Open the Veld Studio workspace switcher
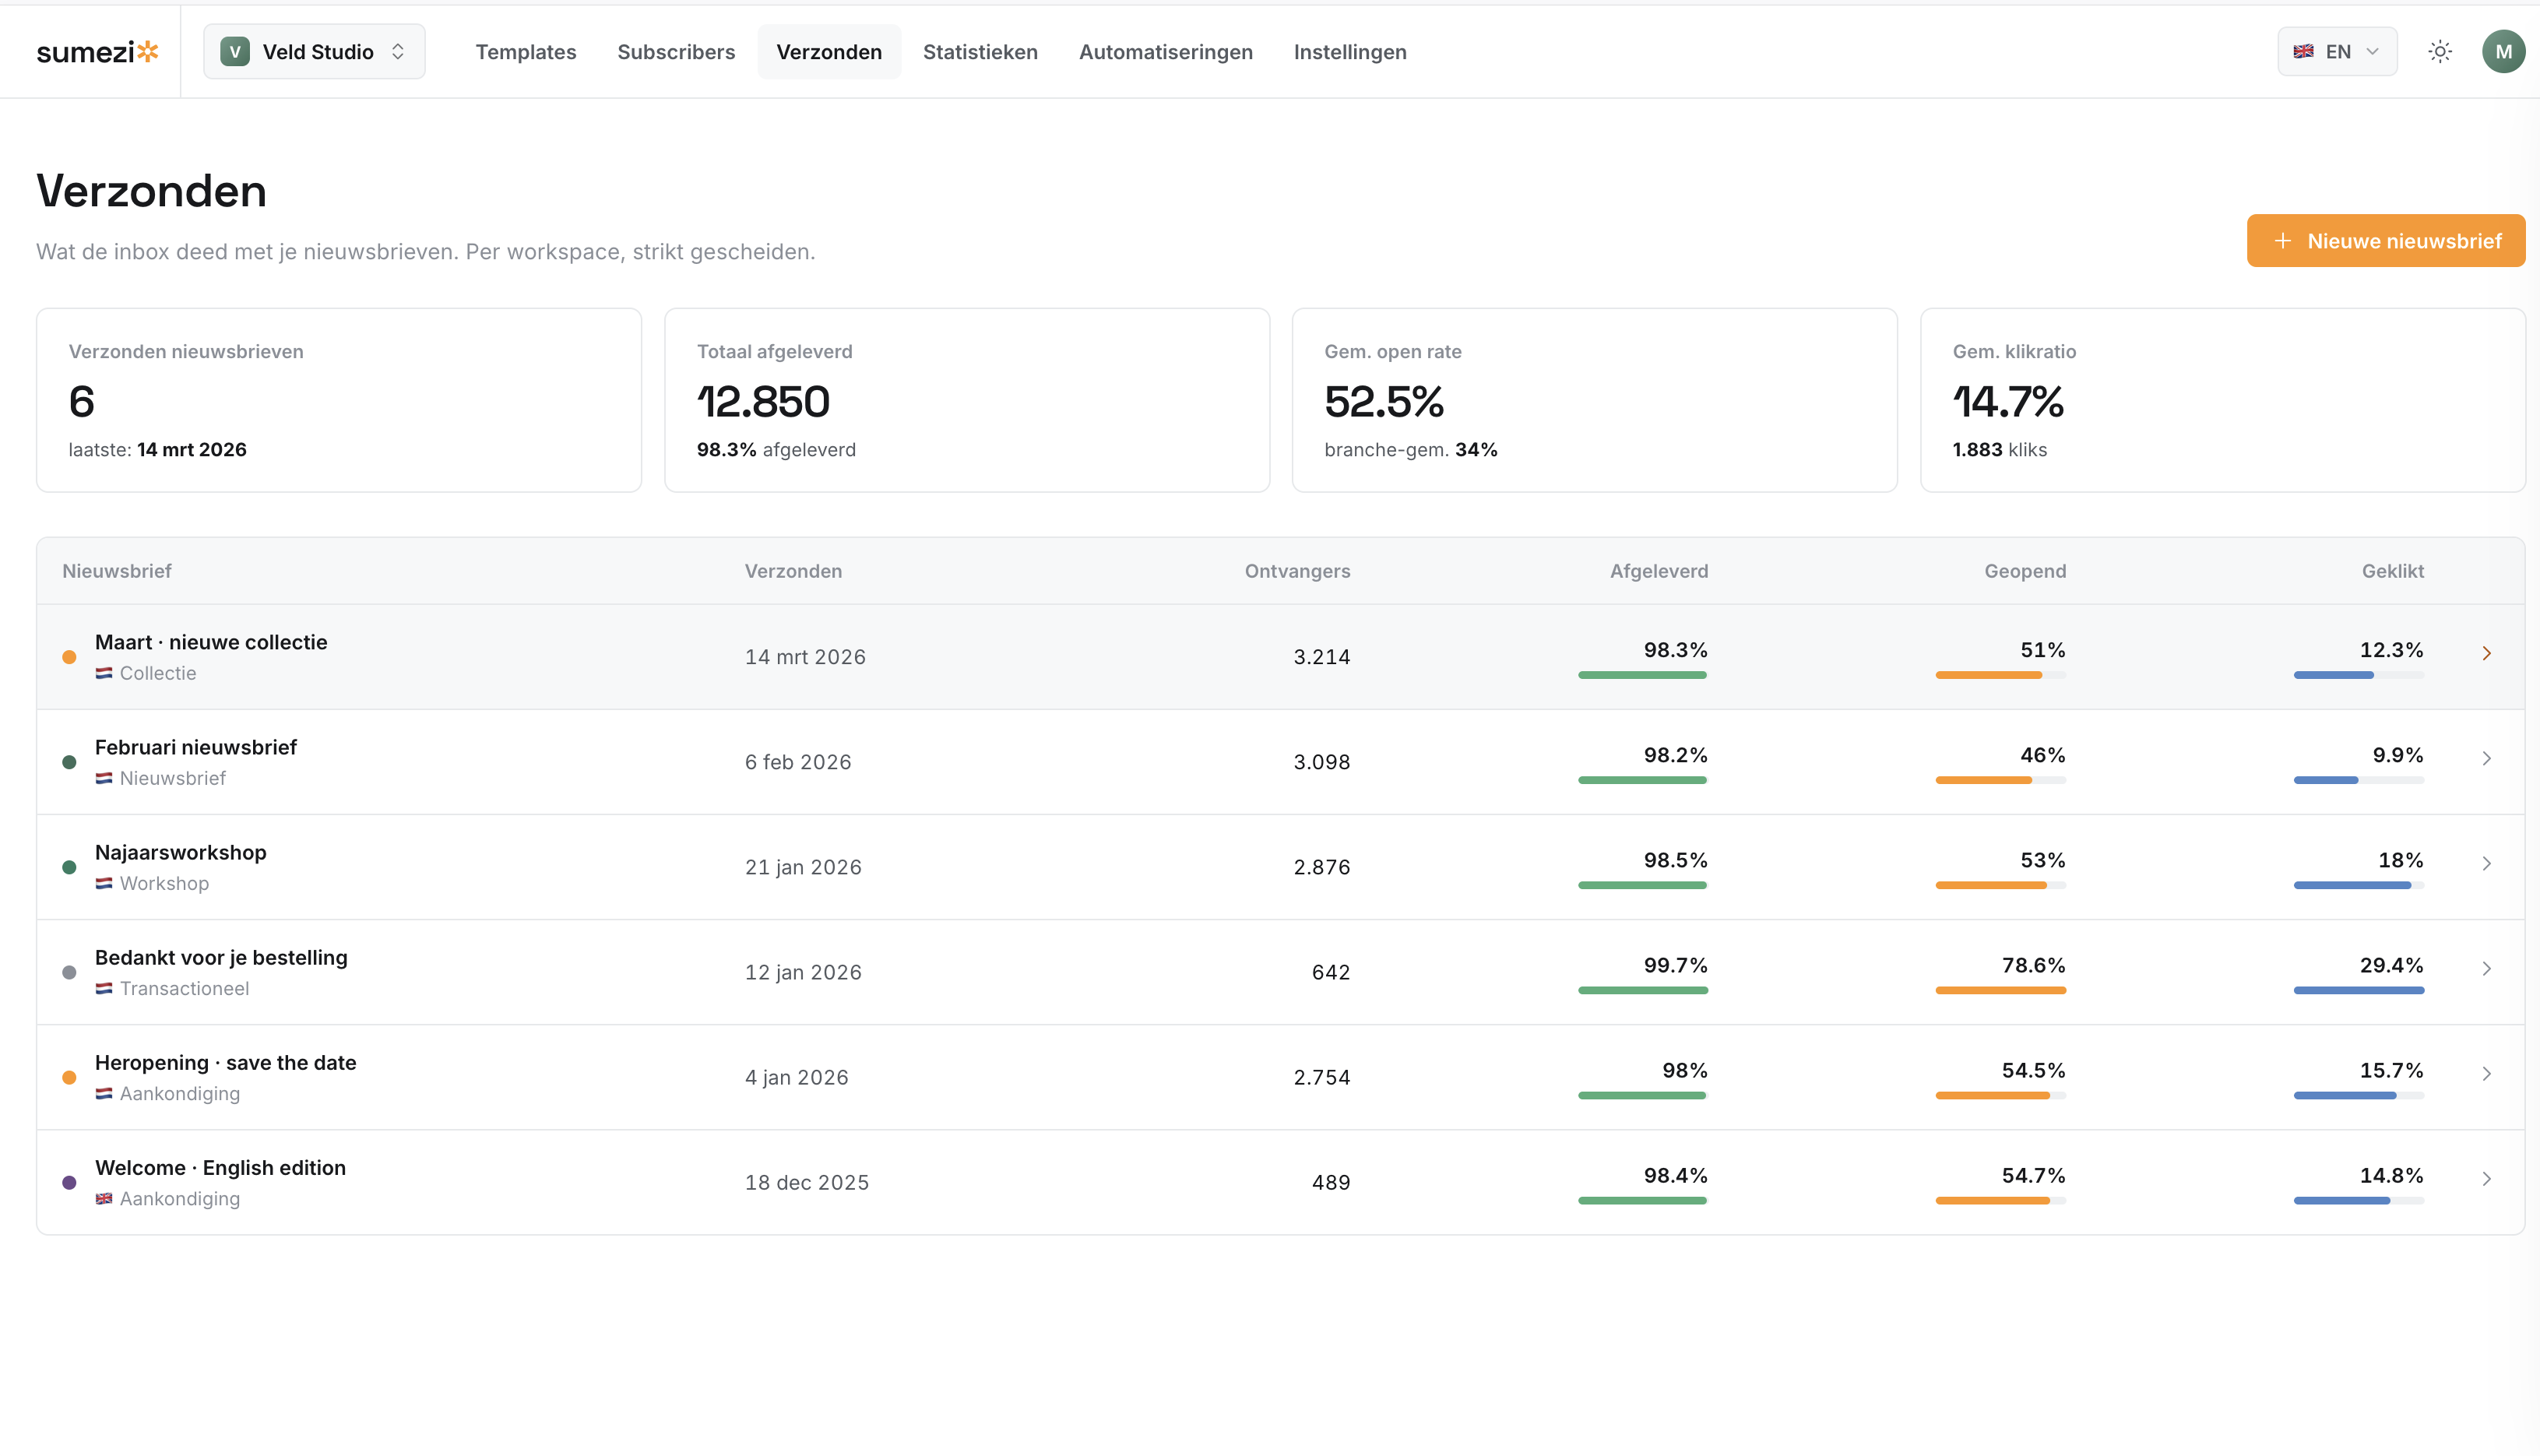 point(314,52)
